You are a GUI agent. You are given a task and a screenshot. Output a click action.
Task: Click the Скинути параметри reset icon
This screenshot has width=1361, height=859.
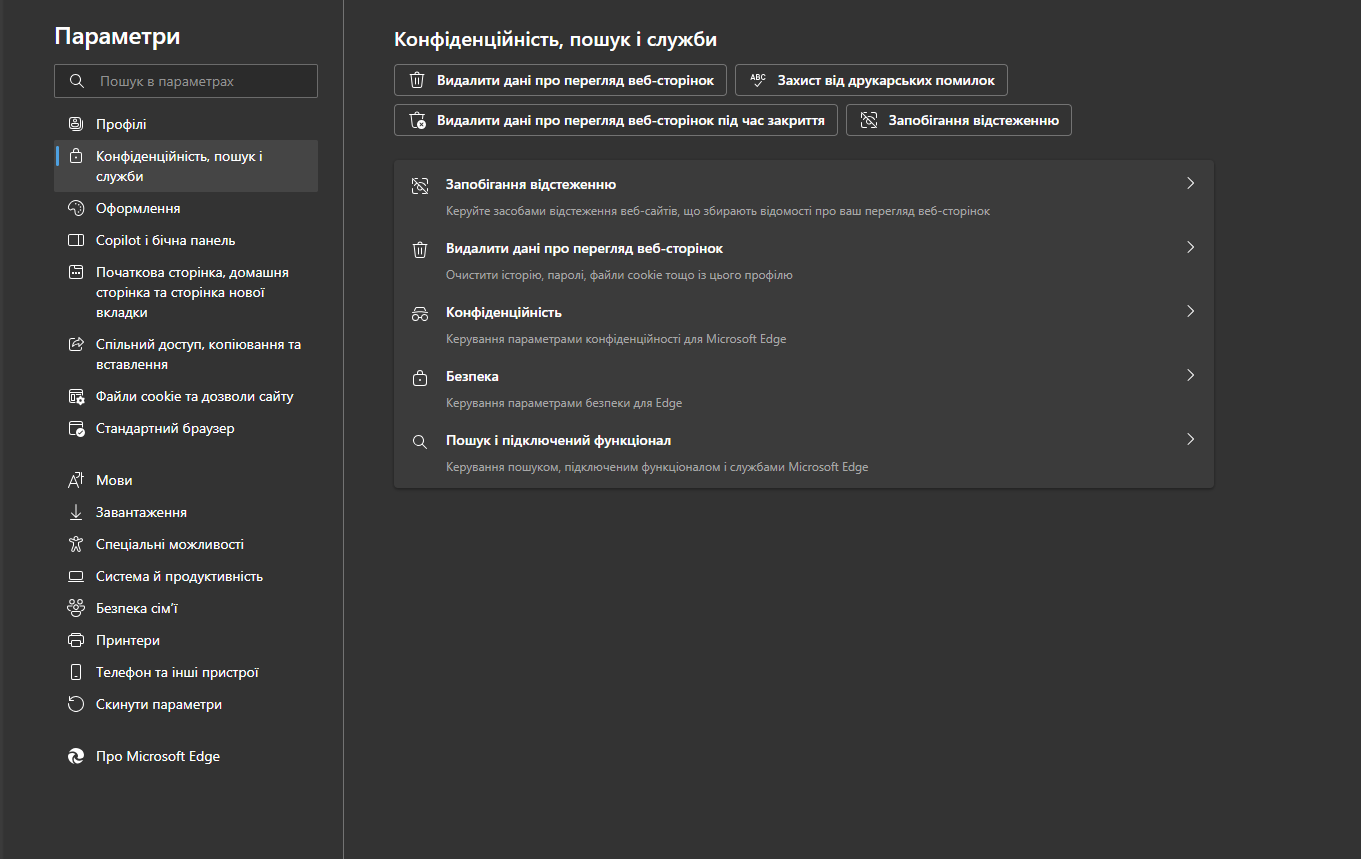click(76, 704)
